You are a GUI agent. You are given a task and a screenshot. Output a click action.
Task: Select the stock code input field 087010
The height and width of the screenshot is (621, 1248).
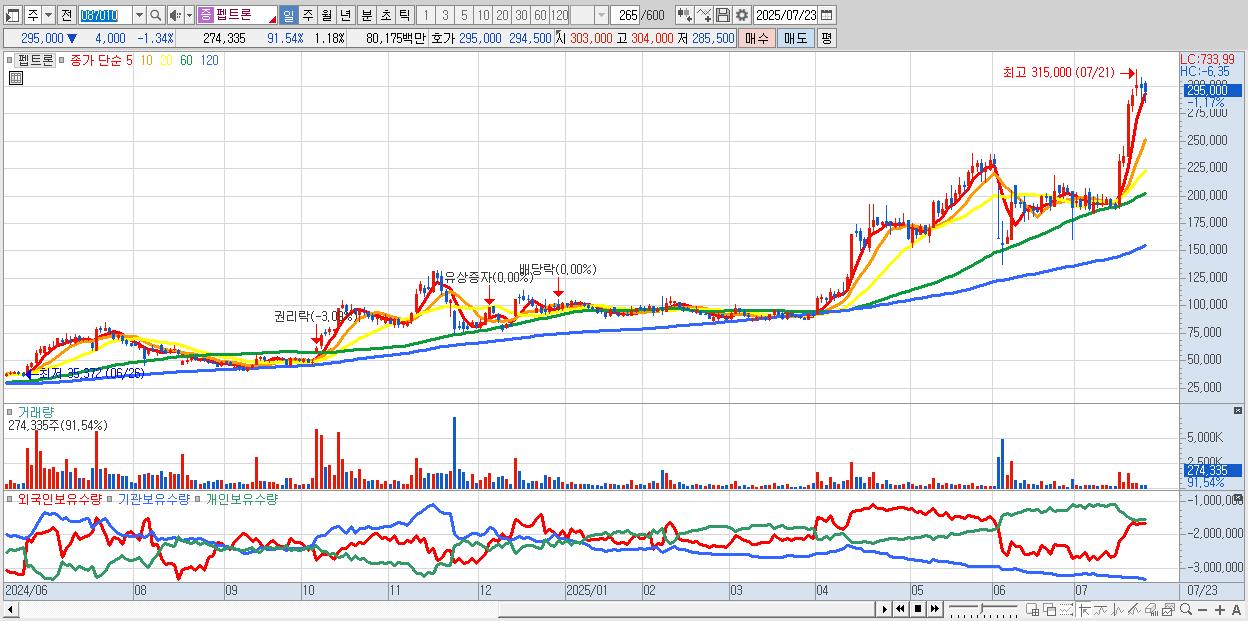click(105, 15)
